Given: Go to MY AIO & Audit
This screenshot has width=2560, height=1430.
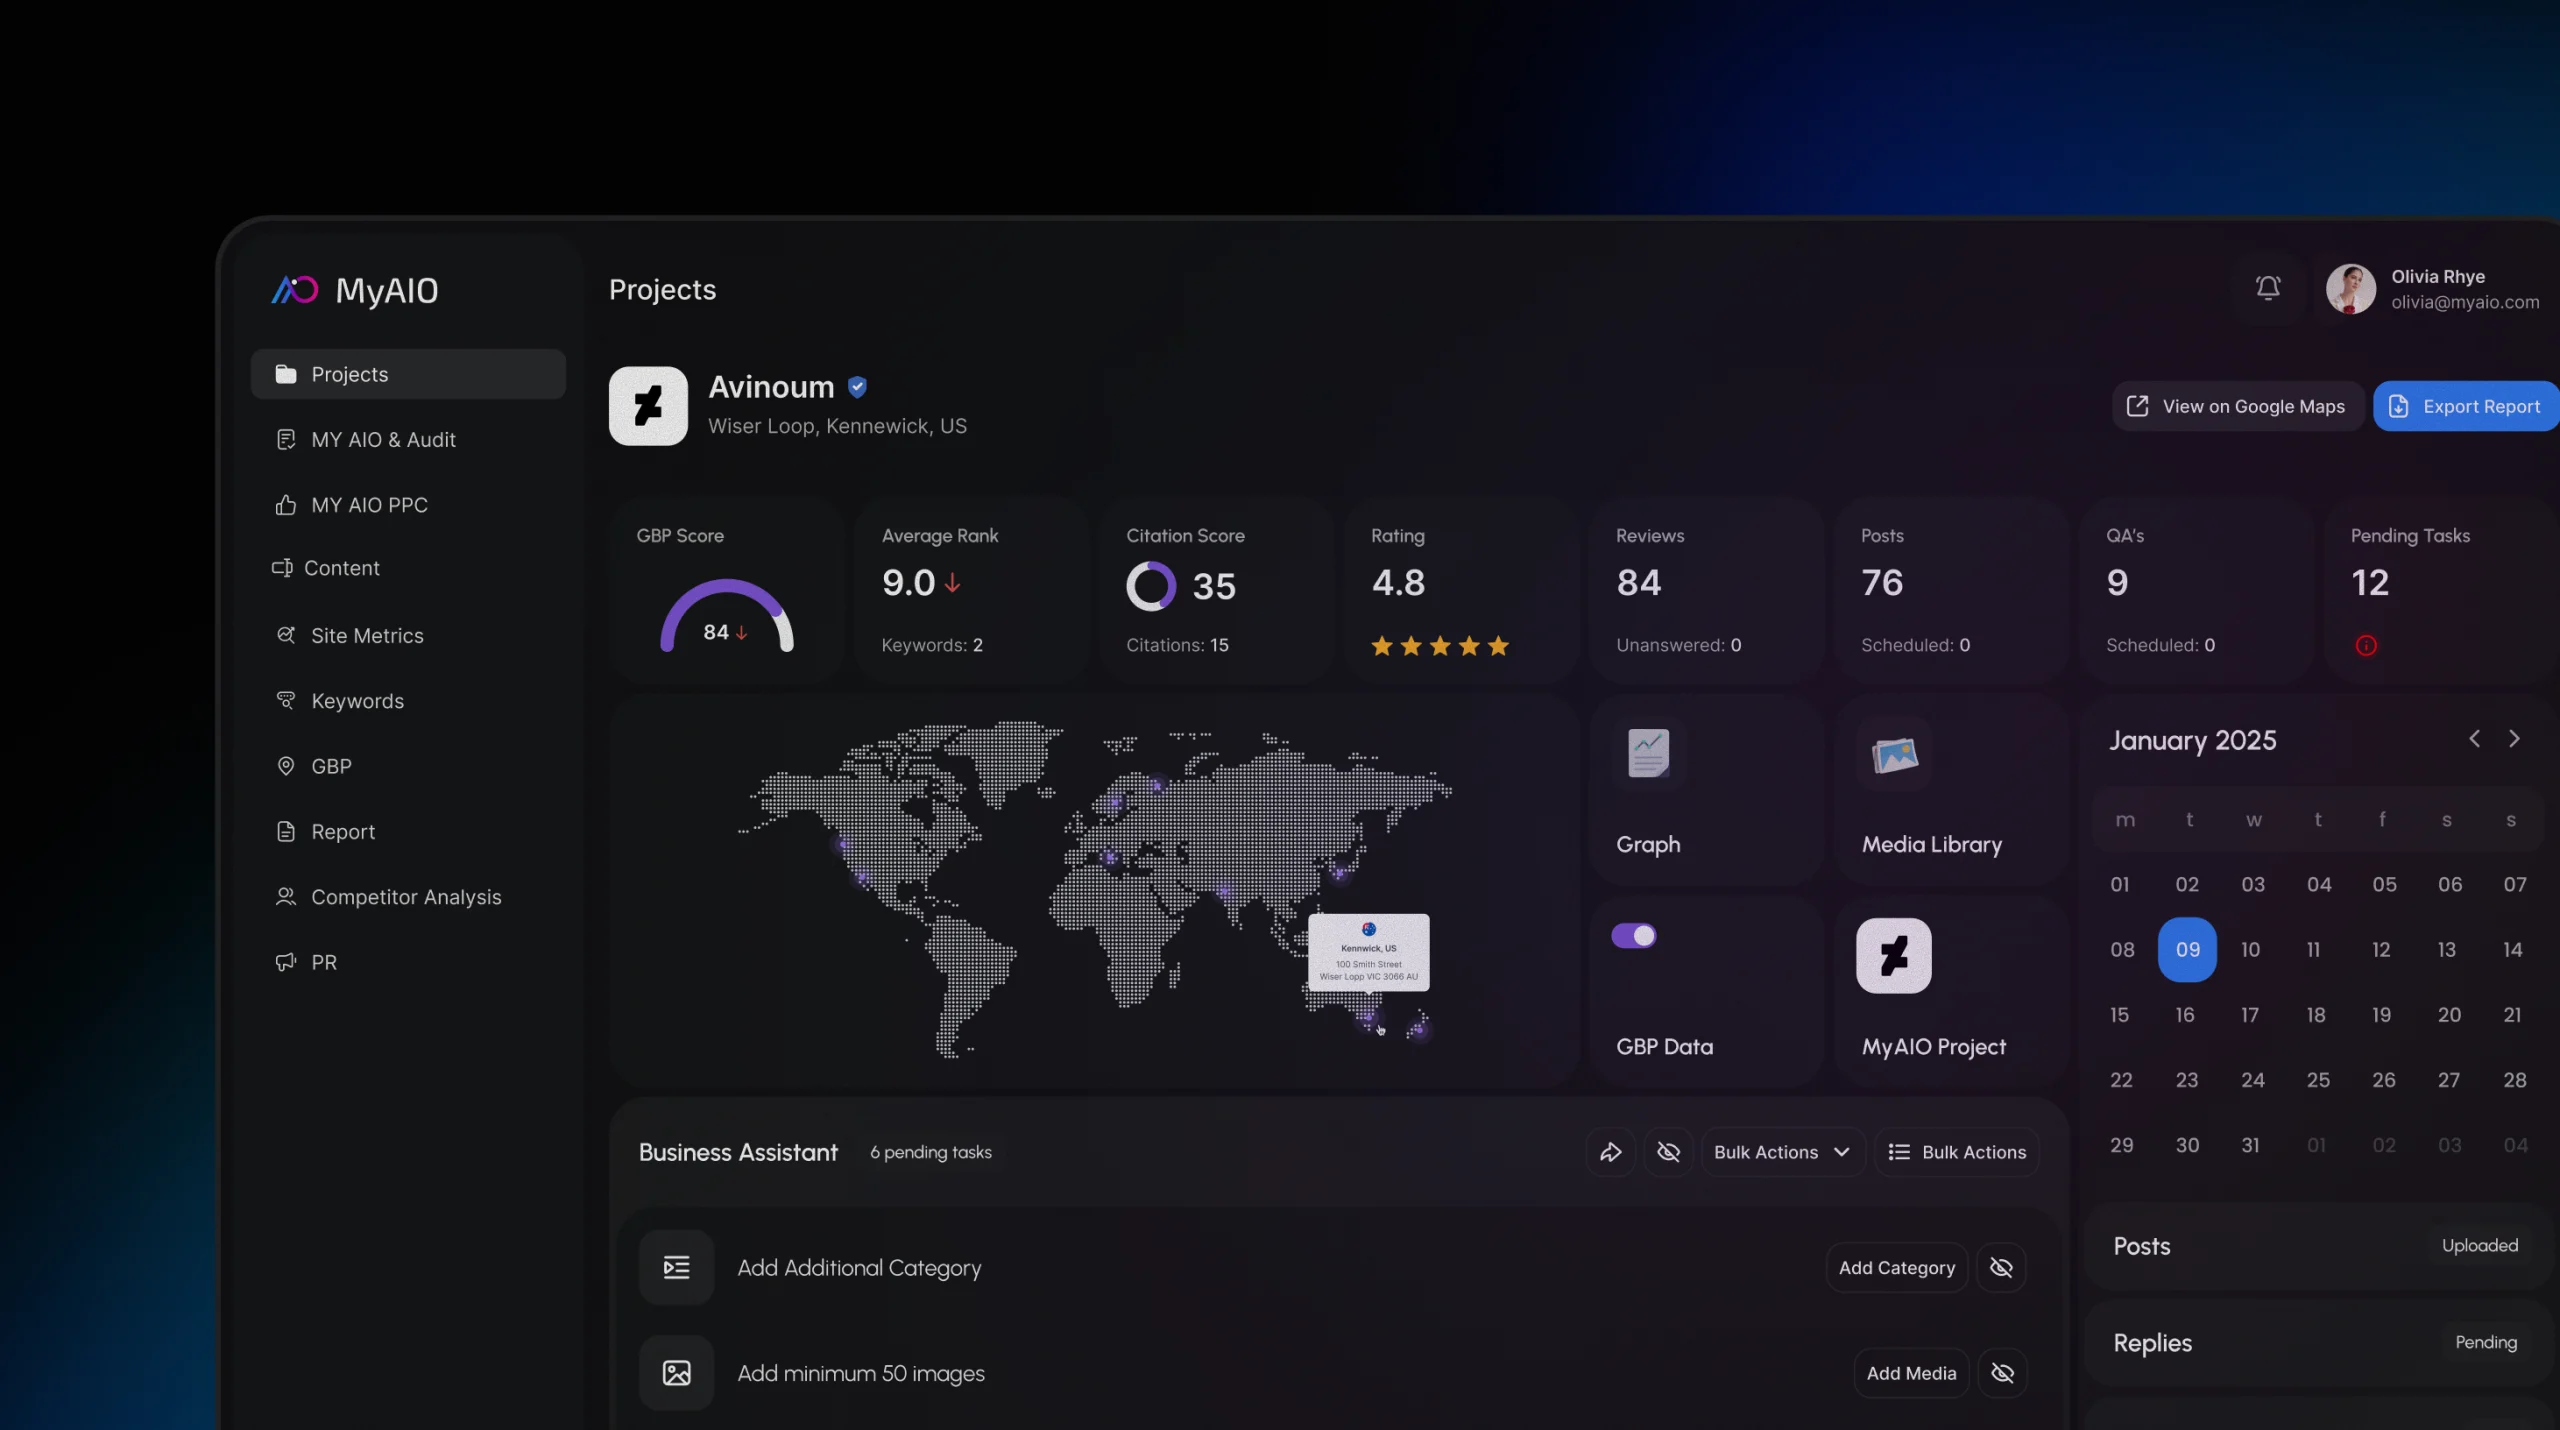Looking at the screenshot, I should [x=408, y=440].
